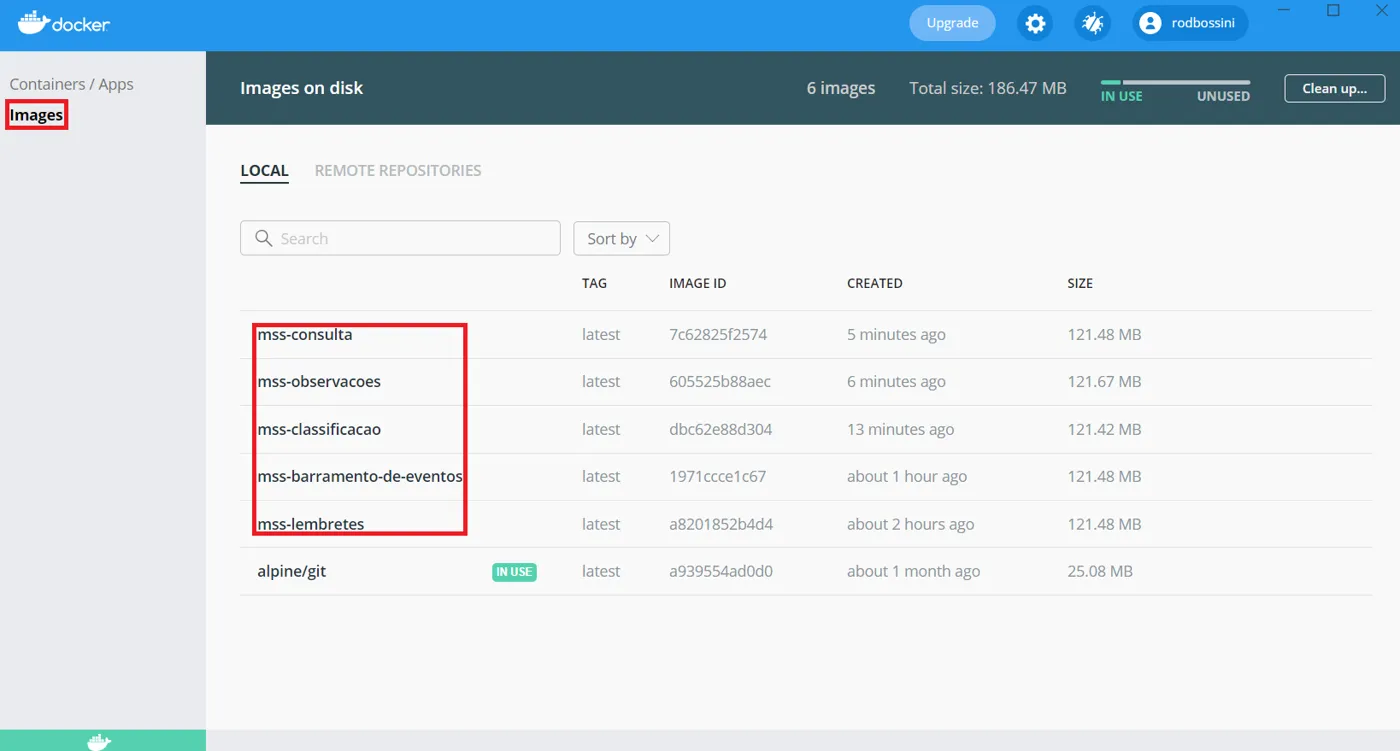The width and height of the screenshot is (1400, 751).
Task: Click image ID 1971ccce1c67
Action: [x=717, y=477]
